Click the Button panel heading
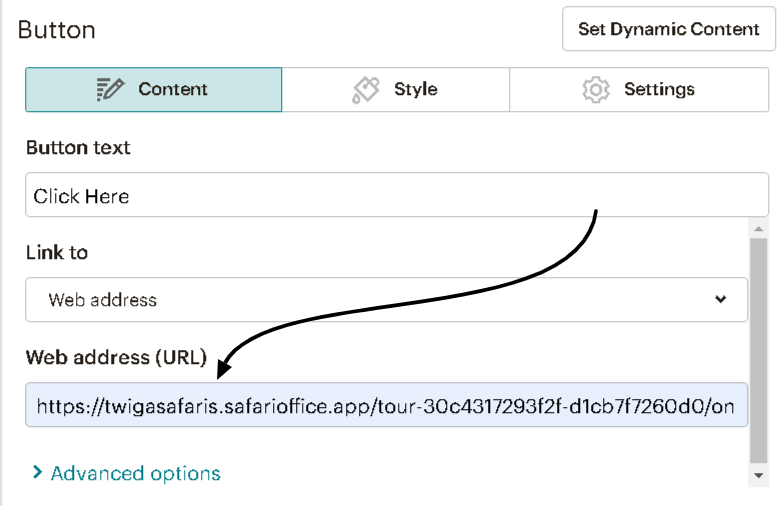This screenshot has height=506, width=783. pos(57,30)
